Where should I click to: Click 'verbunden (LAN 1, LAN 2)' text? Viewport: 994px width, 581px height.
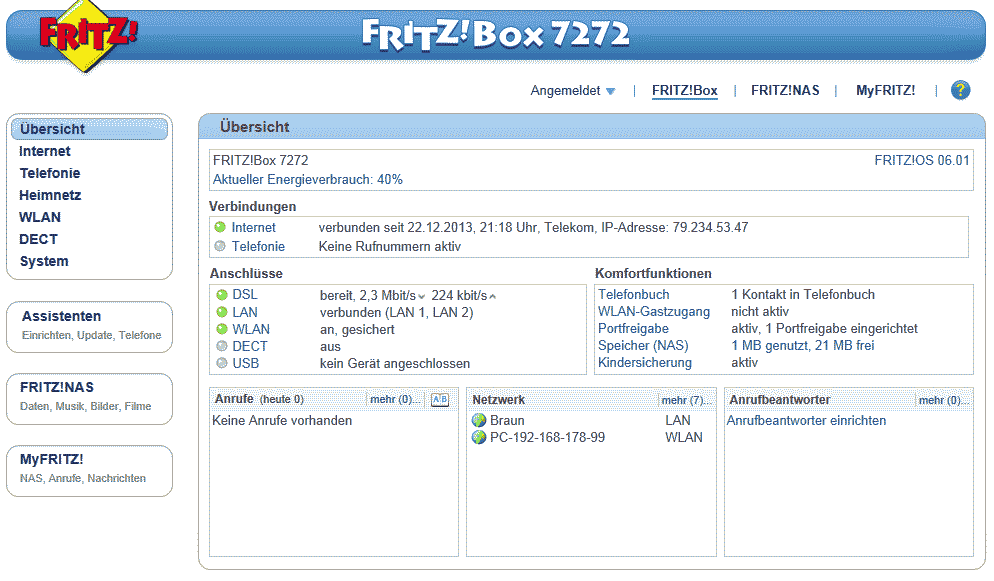pyautogui.click(x=396, y=312)
